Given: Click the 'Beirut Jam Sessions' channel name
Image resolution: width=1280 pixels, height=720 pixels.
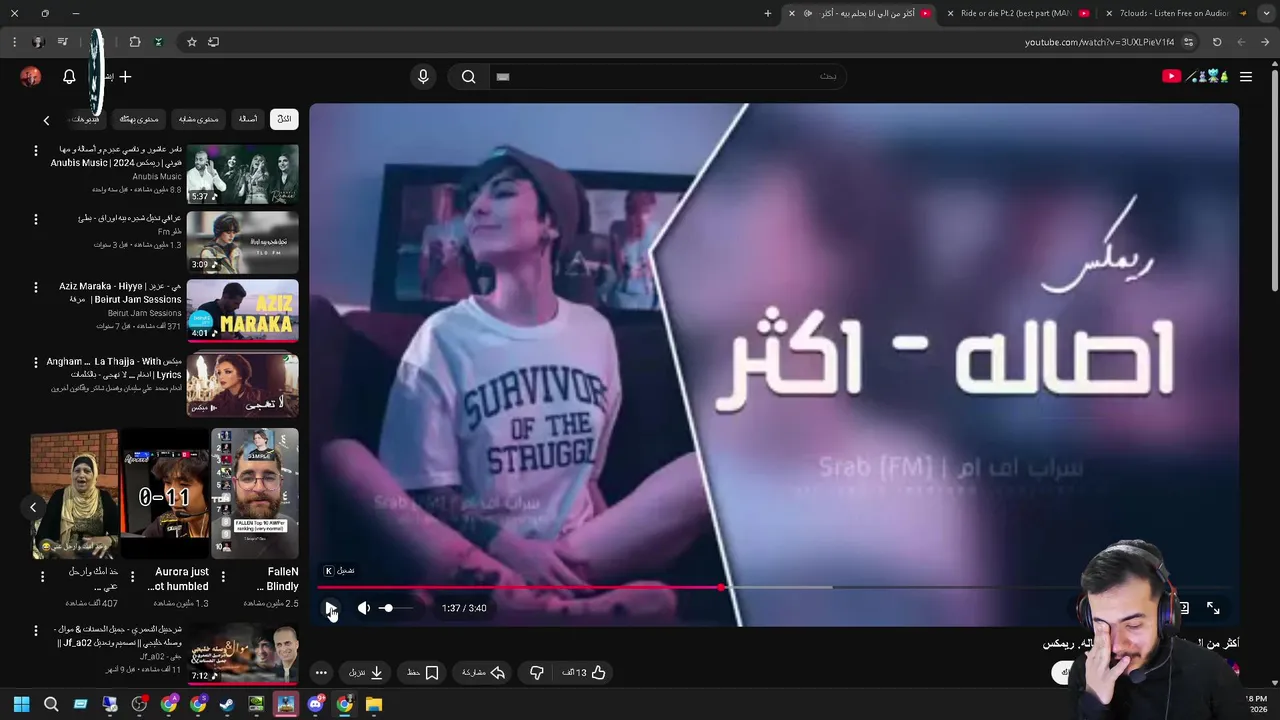Looking at the screenshot, I should 145,313.
